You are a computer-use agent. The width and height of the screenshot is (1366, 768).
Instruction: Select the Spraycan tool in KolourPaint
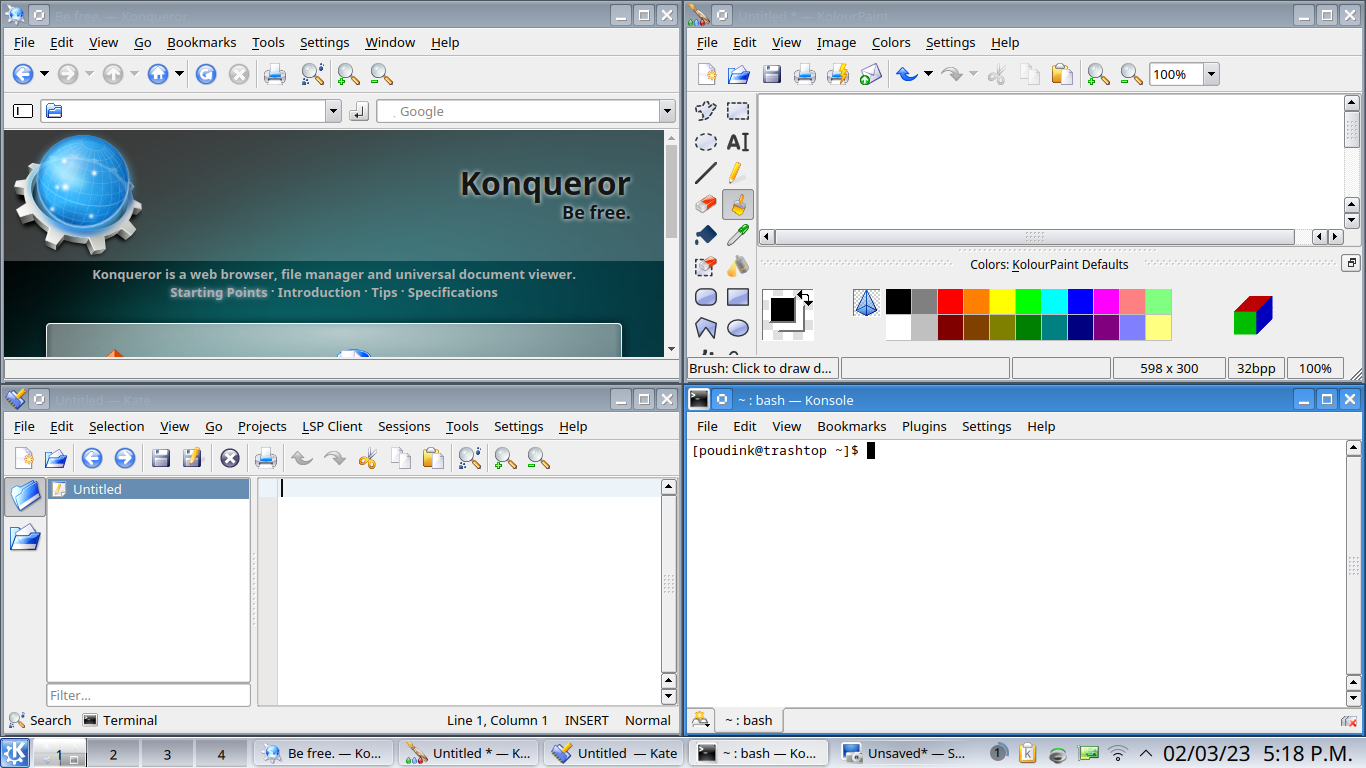pyautogui.click(x=738, y=267)
